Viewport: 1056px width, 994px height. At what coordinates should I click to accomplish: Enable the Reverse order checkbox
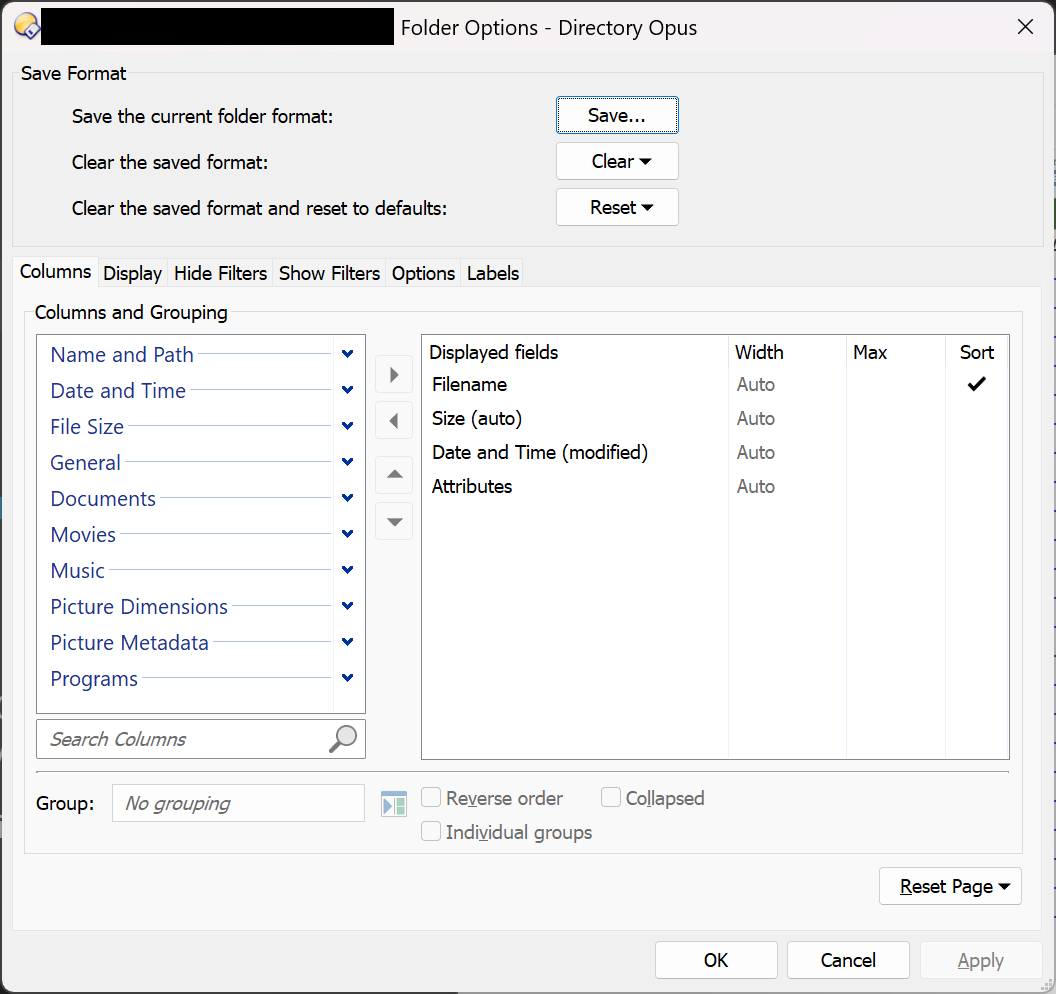(x=431, y=798)
